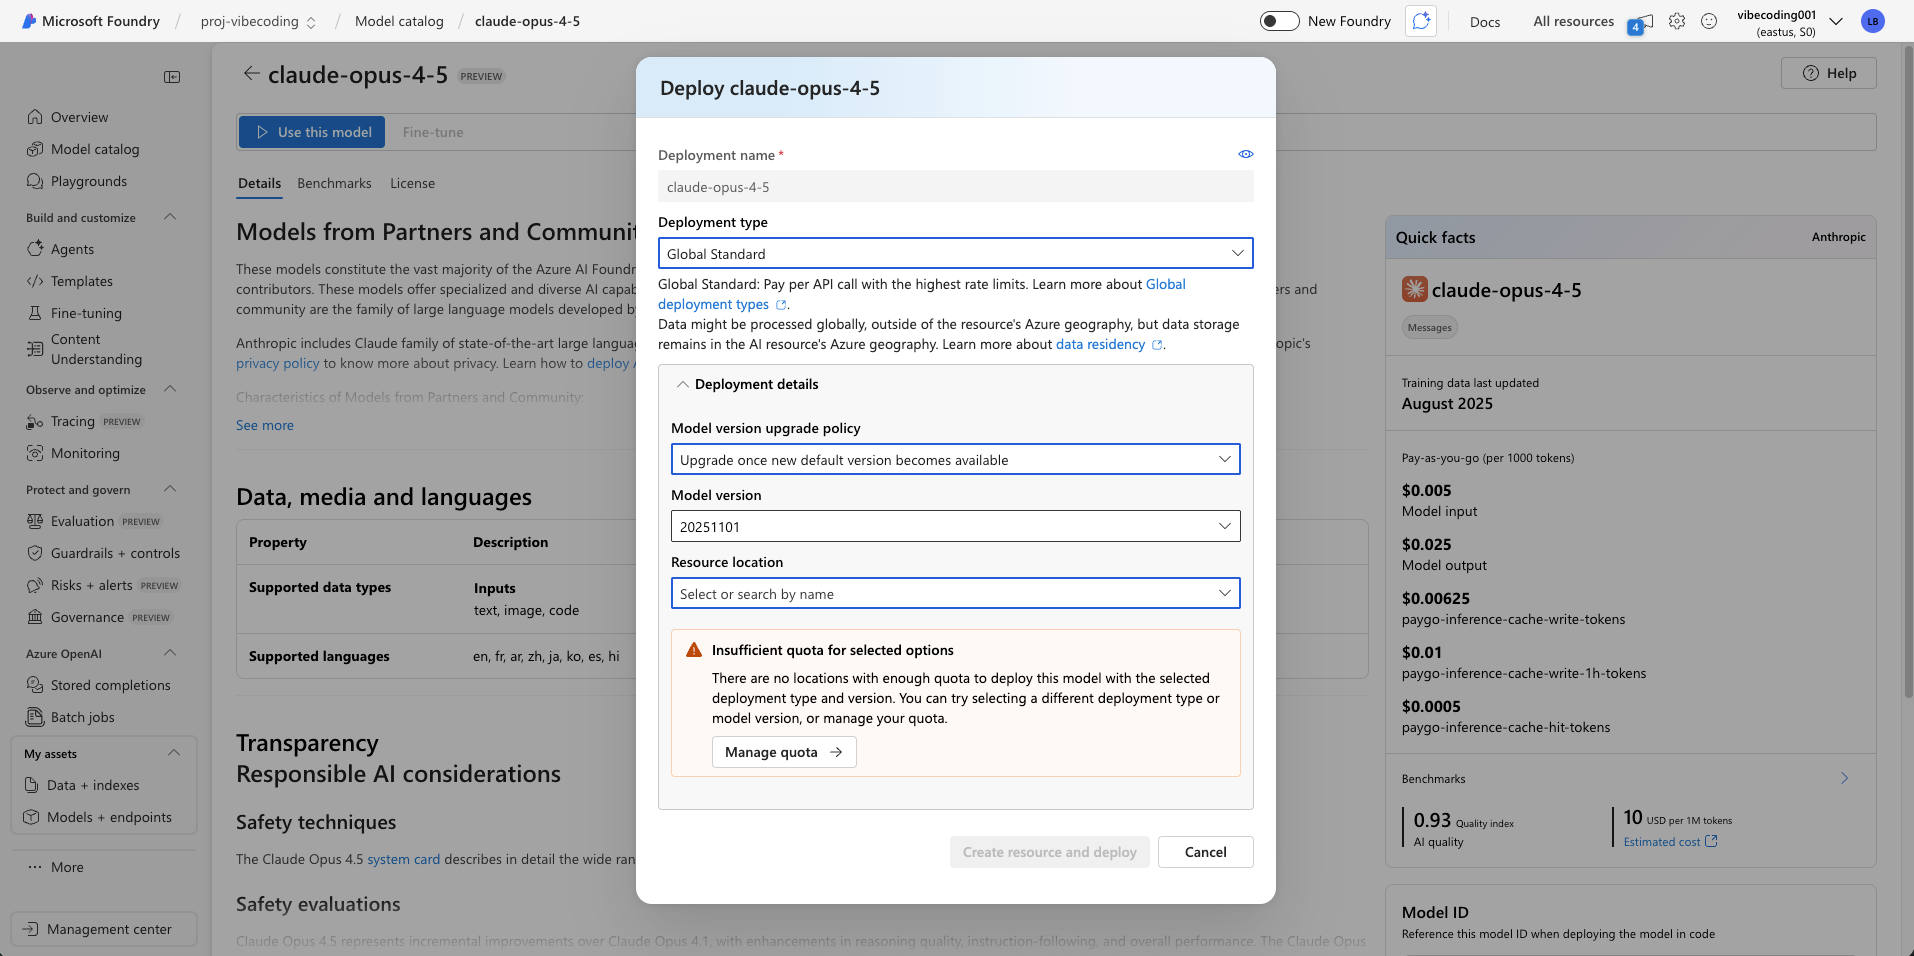1914x956 pixels.
Task: Open the announcements megaphone icon
Action: [x=1641, y=22]
